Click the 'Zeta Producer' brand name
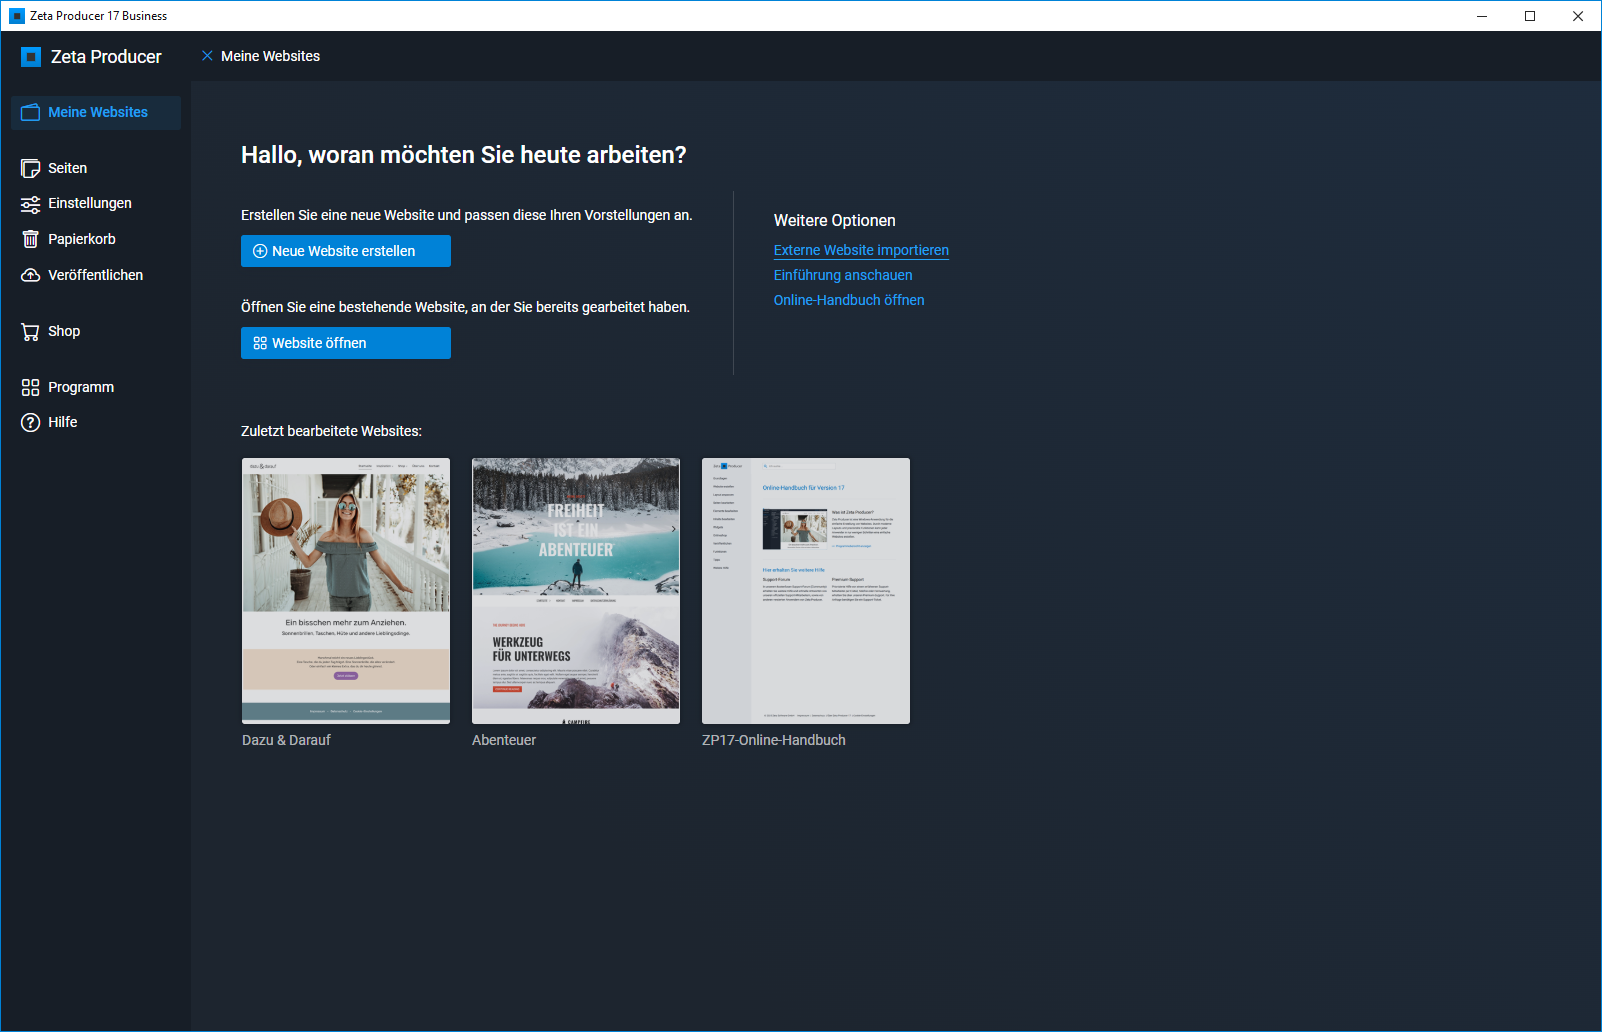This screenshot has width=1602, height=1032. (106, 57)
